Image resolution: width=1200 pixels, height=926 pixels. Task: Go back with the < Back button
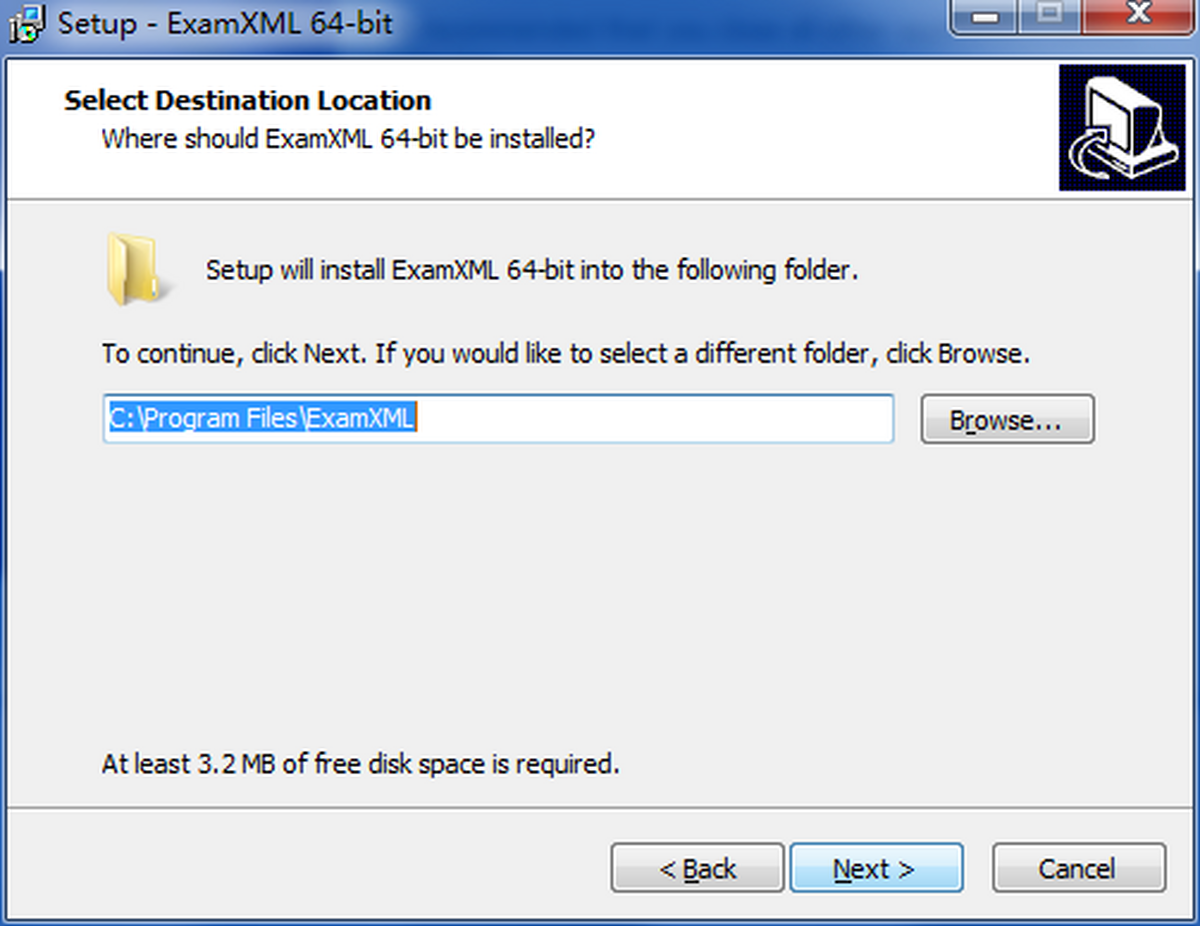point(697,868)
